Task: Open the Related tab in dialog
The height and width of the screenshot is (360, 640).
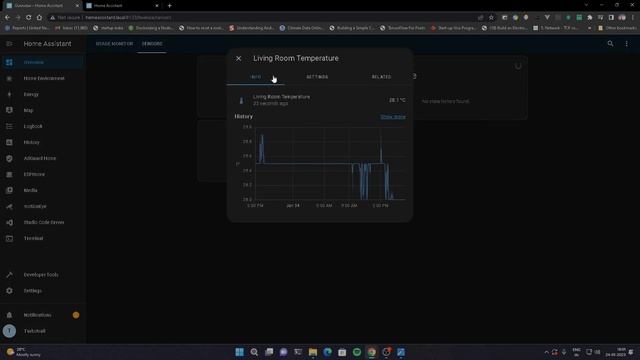Action: pyautogui.click(x=381, y=77)
